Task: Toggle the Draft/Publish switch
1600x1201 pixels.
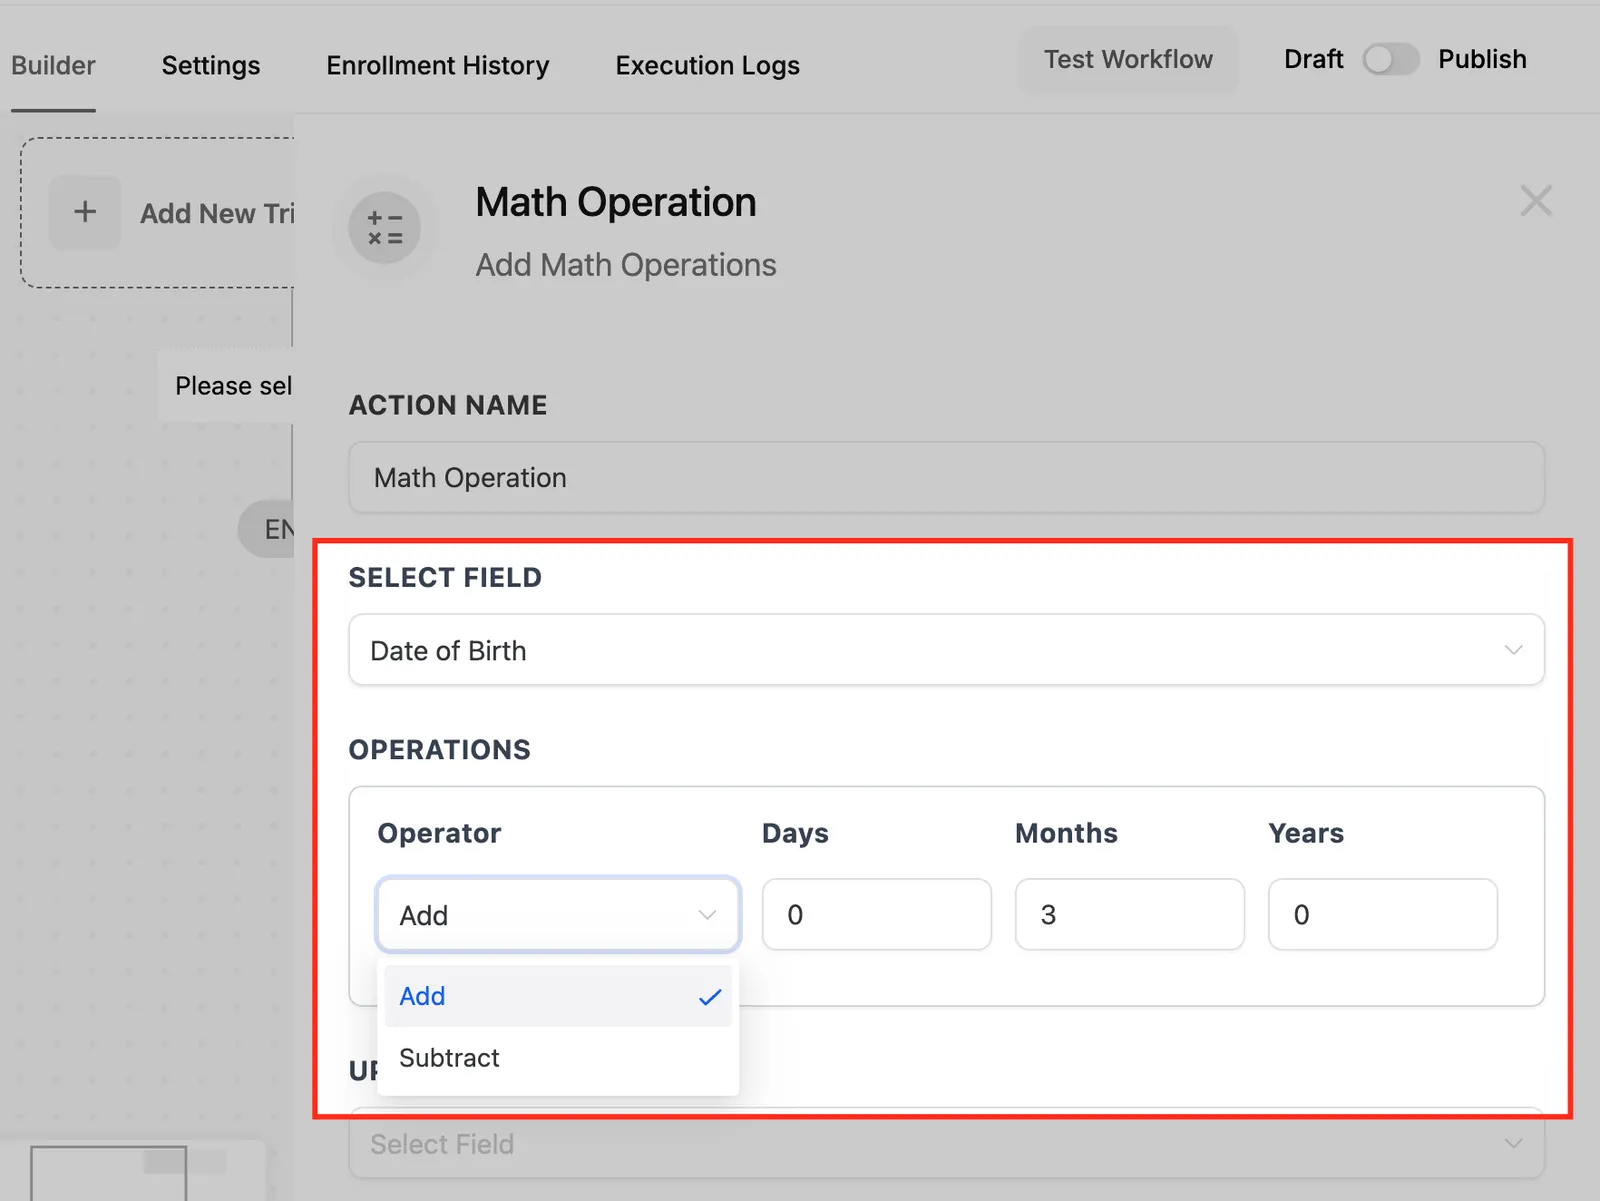Action: pyautogui.click(x=1391, y=59)
